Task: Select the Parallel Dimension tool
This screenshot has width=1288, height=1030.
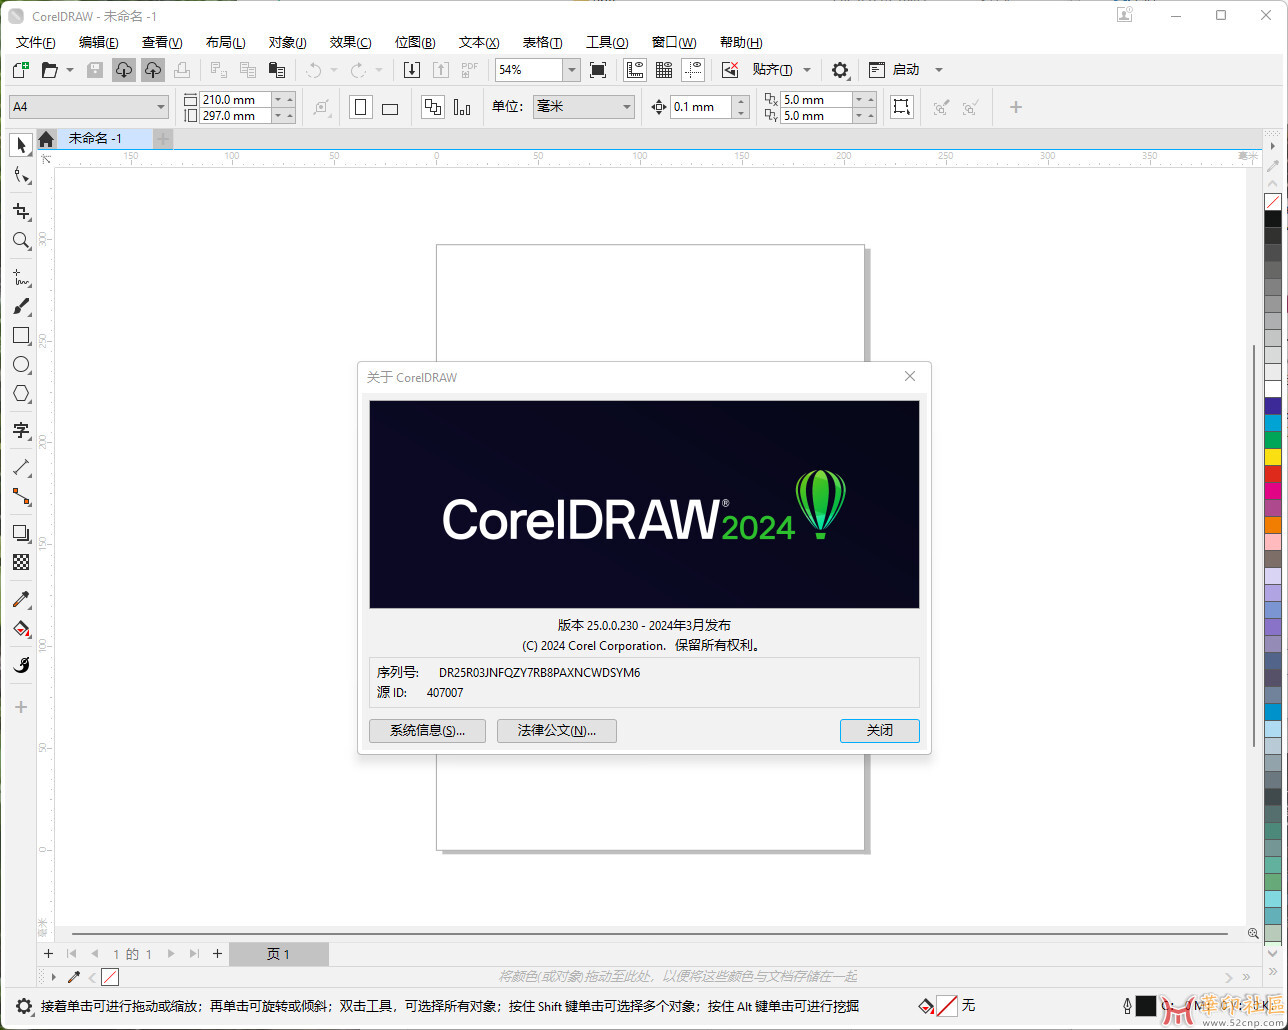Action: coord(21,467)
